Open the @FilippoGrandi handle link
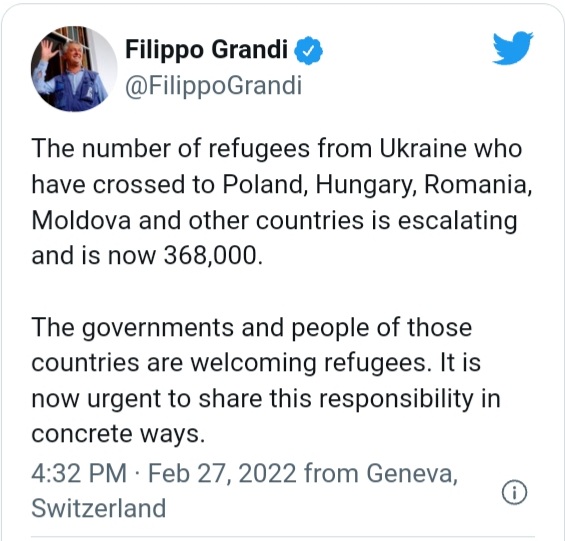 click(213, 87)
